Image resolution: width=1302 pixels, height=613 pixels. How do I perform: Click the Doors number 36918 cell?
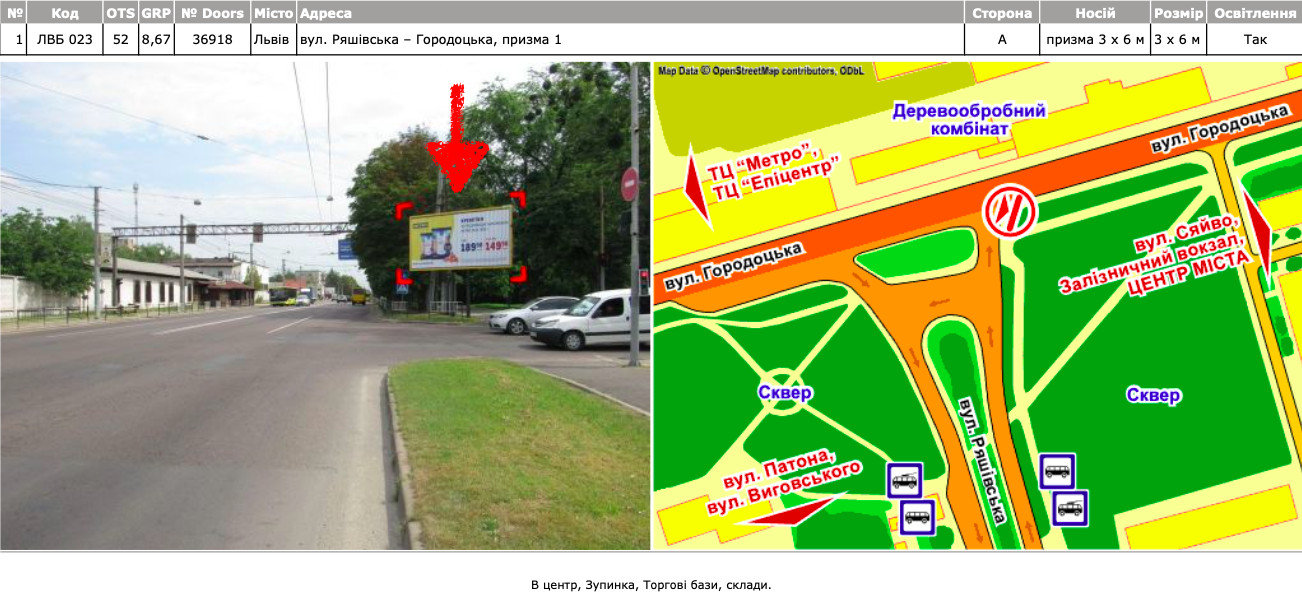point(212,40)
